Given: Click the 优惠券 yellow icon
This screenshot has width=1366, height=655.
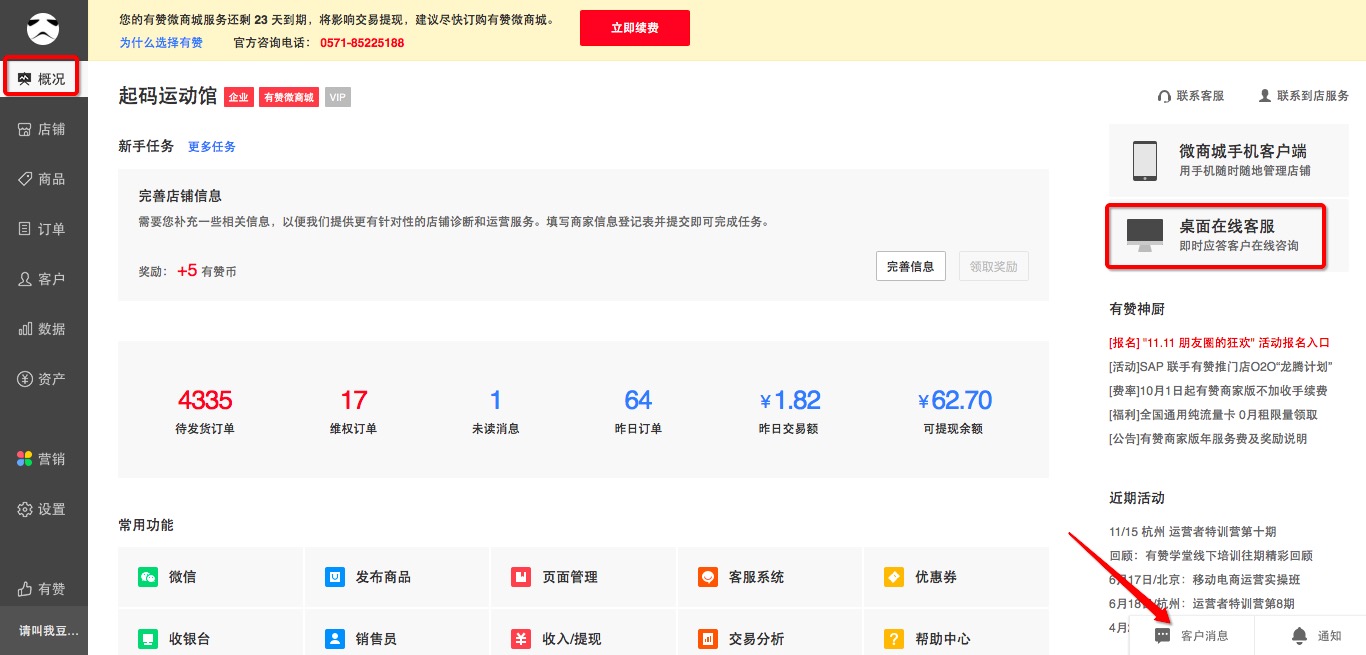Looking at the screenshot, I should tap(894, 577).
